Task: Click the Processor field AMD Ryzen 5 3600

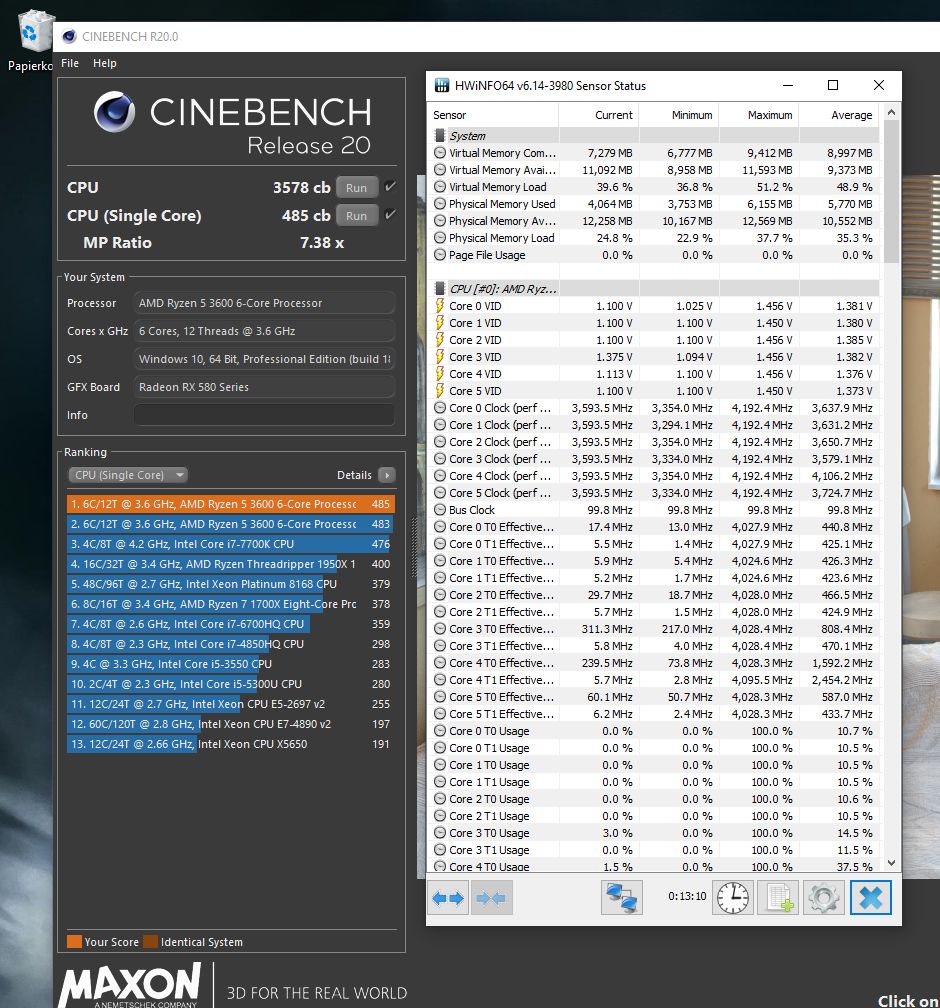Action: tap(264, 303)
